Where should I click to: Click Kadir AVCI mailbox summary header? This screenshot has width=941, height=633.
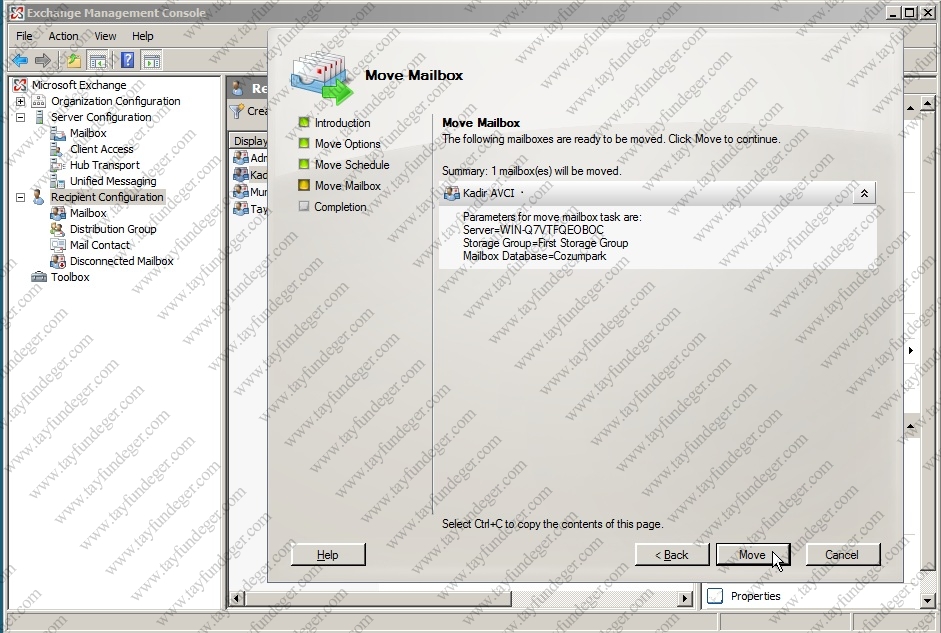658,193
